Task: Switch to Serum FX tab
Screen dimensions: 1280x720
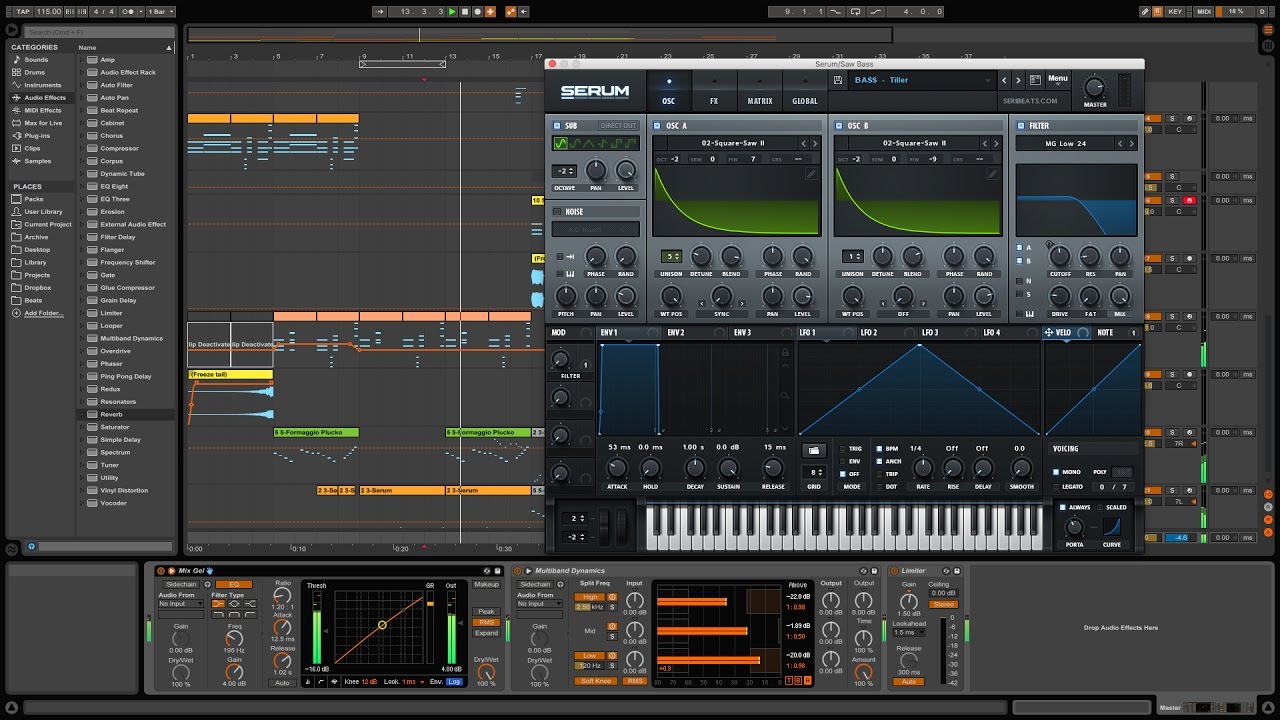Action: (714, 92)
